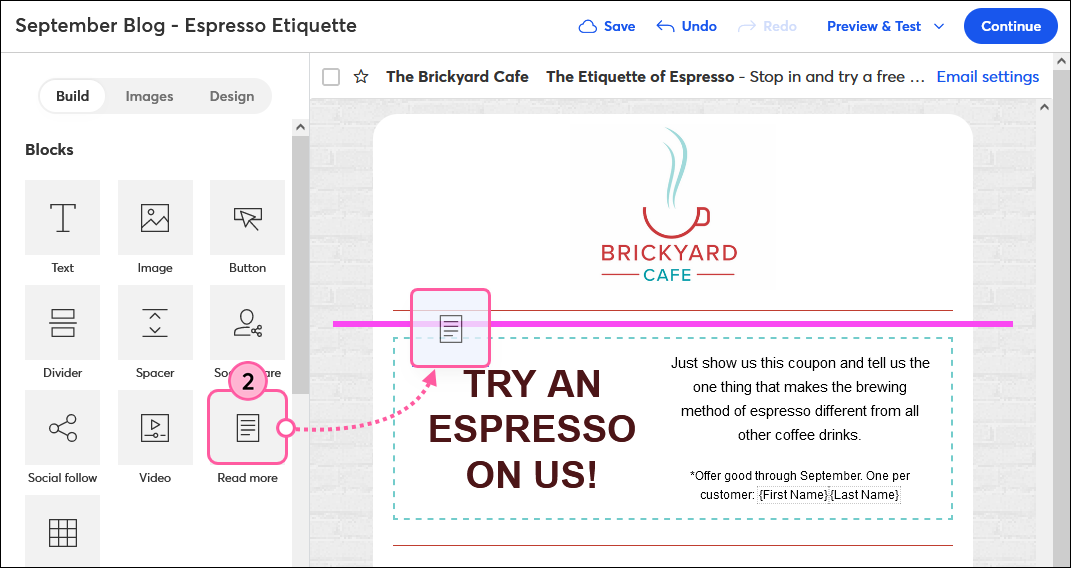Click the email canvas scrollbar up arrow
This screenshot has height=568, width=1071.
(x=1043, y=107)
